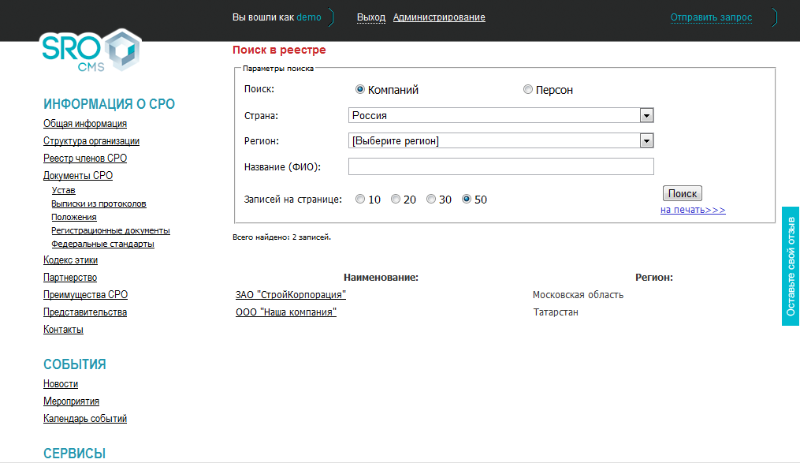Click Выход to log out
Image resolution: width=800 pixels, height=463 pixels.
(x=371, y=17)
